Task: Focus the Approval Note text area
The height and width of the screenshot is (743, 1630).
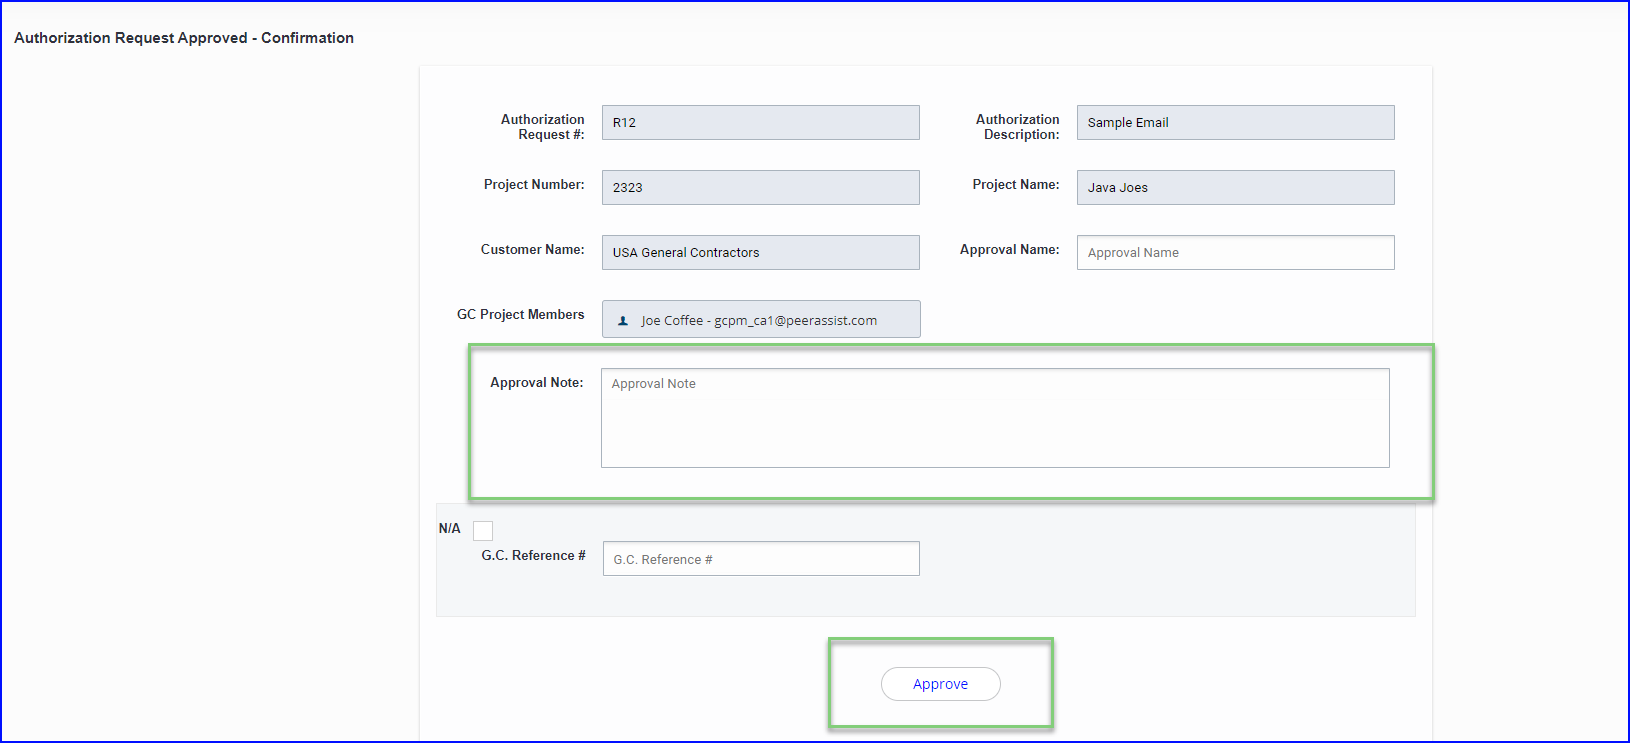Action: coord(995,418)
